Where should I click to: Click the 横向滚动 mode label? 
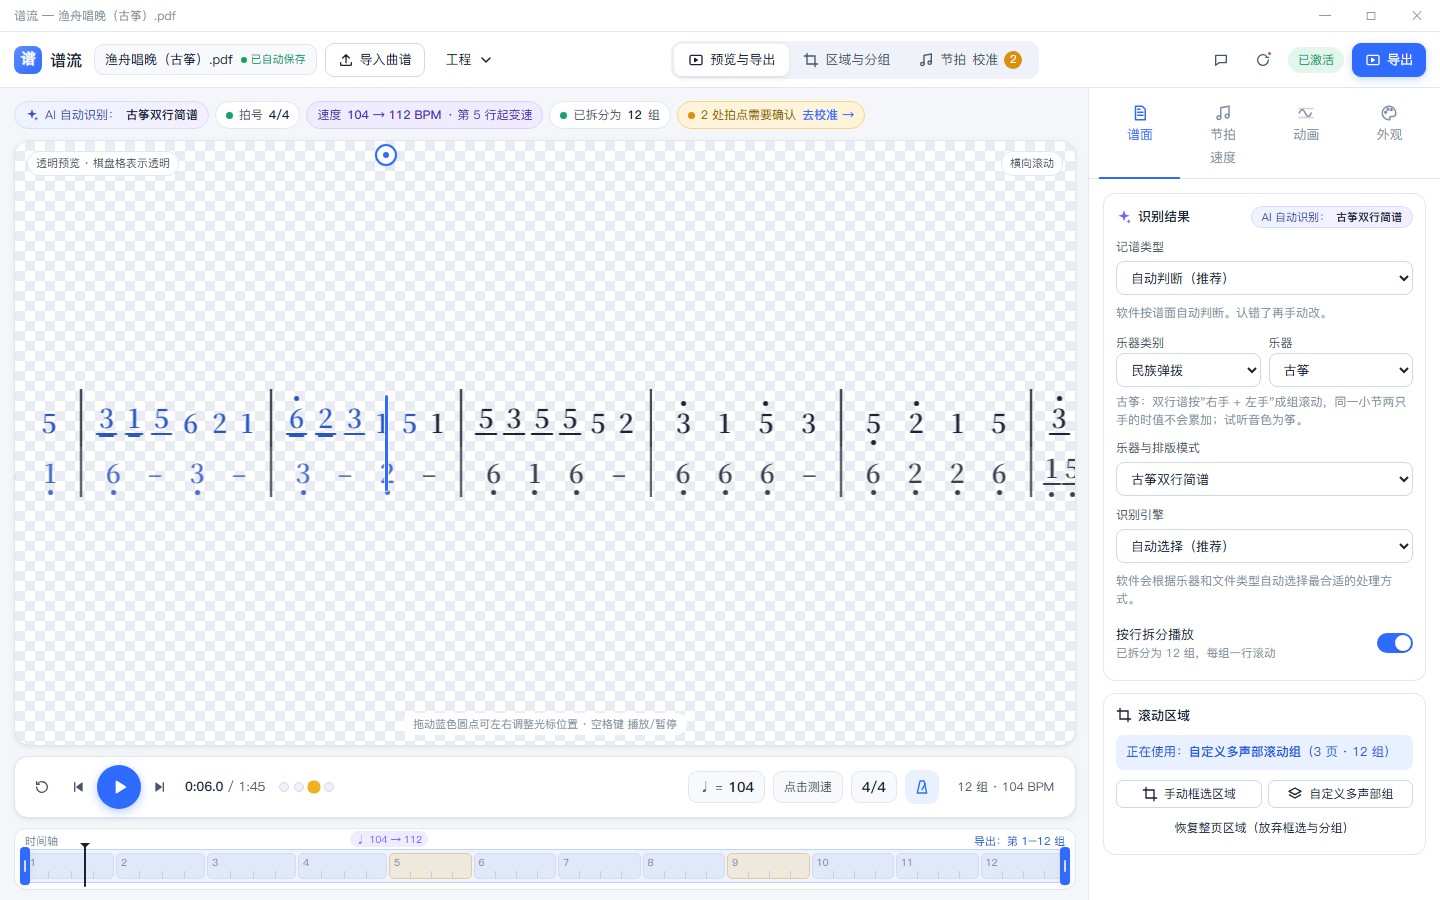[x=1032, y=163]
